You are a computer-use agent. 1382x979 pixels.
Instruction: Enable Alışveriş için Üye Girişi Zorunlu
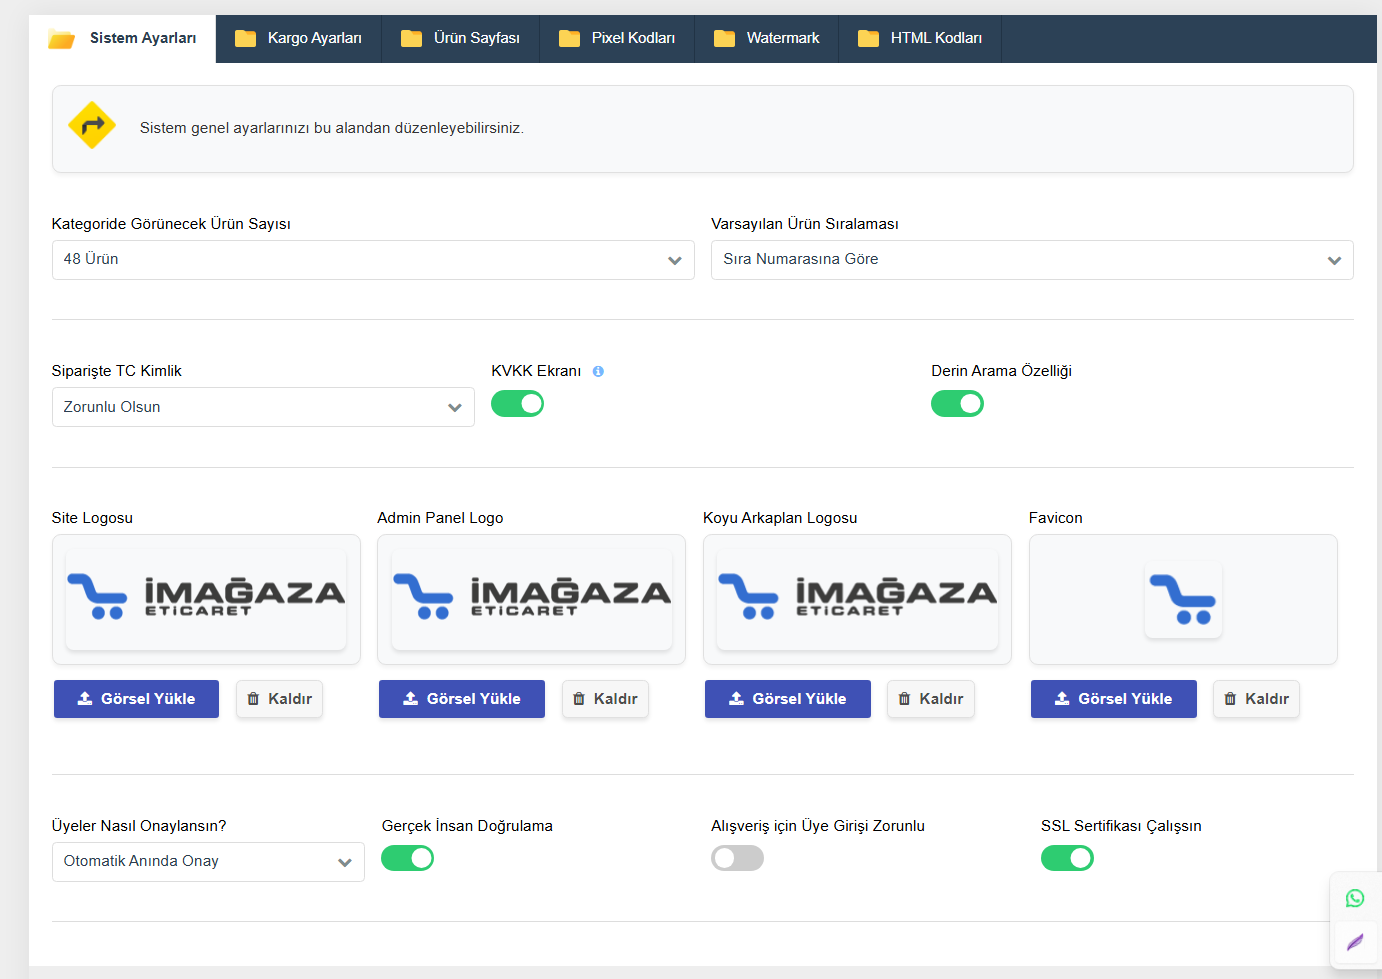tap(737, 858)
